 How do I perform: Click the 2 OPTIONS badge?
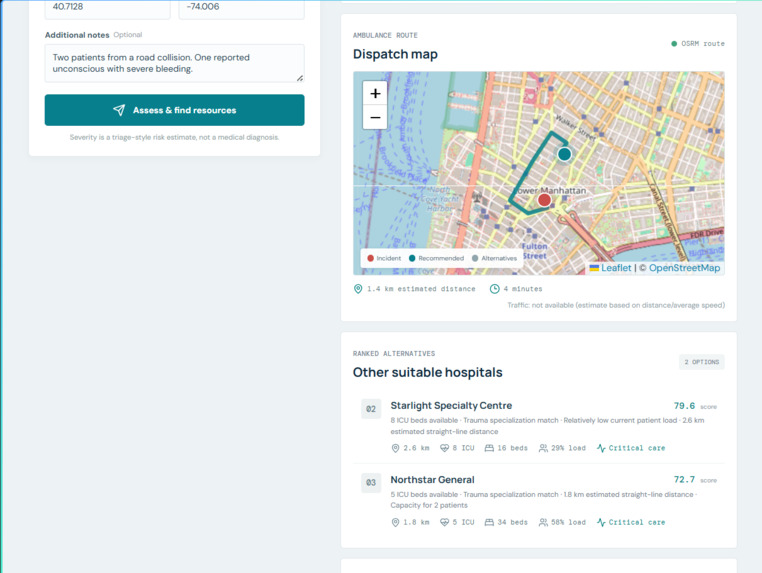(701, 362)
